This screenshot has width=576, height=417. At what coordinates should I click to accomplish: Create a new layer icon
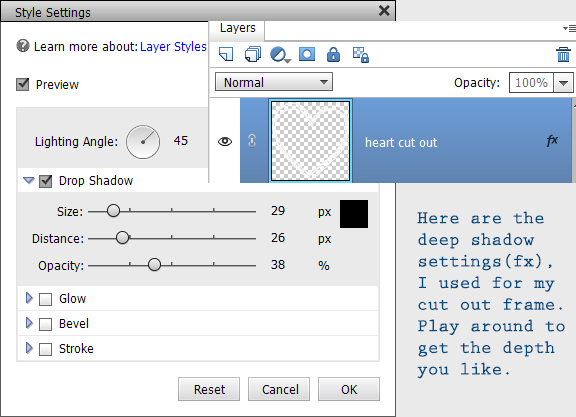coord(226,54)
